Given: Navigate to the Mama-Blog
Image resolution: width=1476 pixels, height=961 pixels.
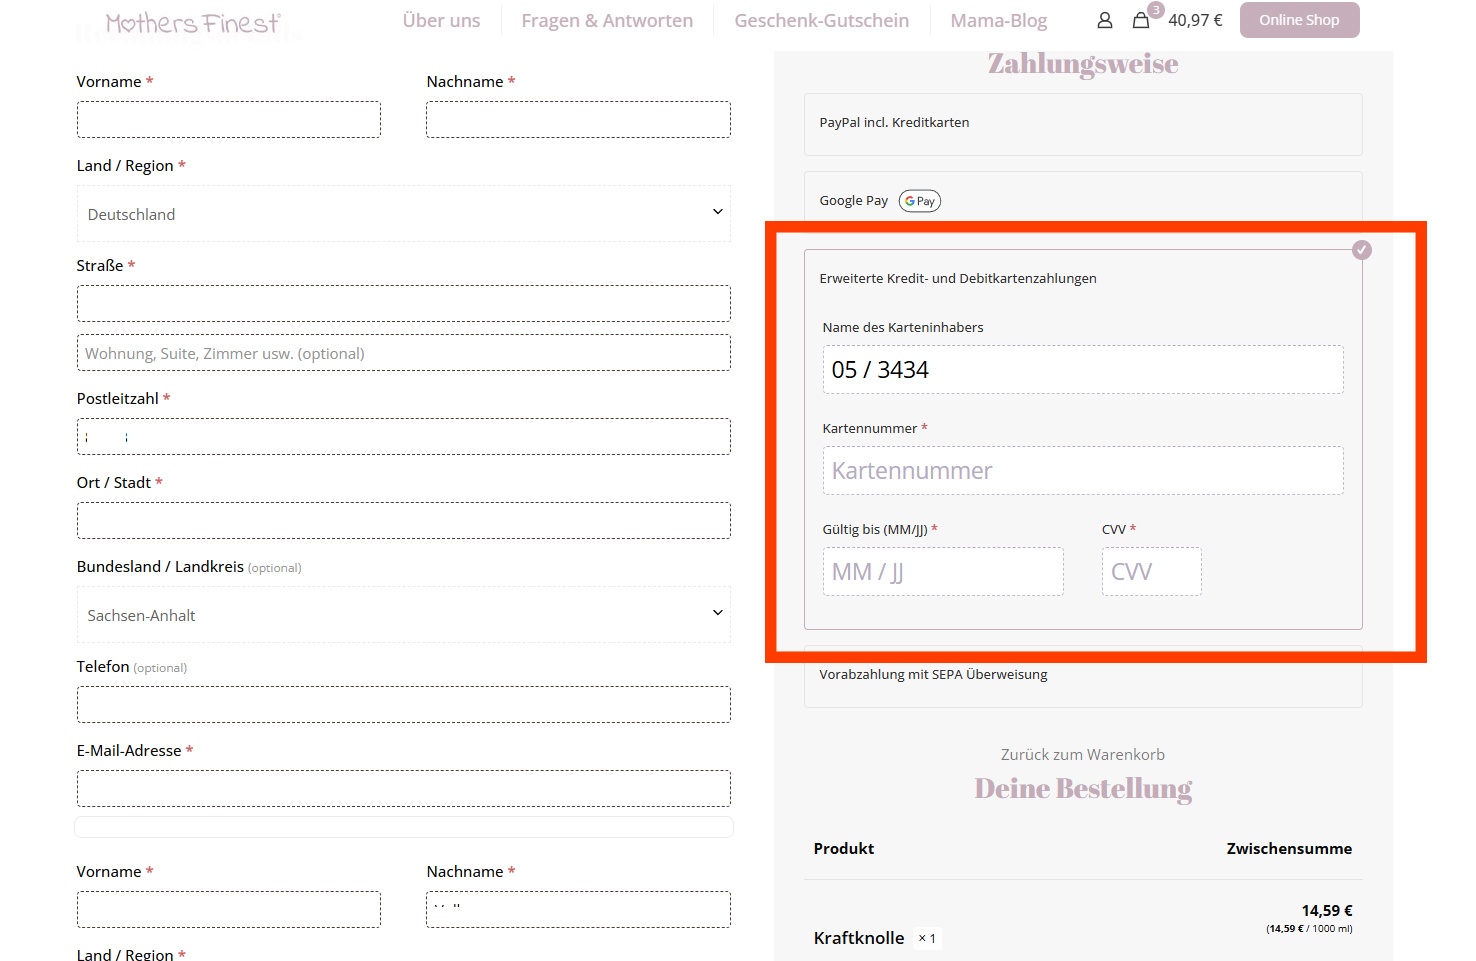Looking at the screenshot, I should click(998, 21).
